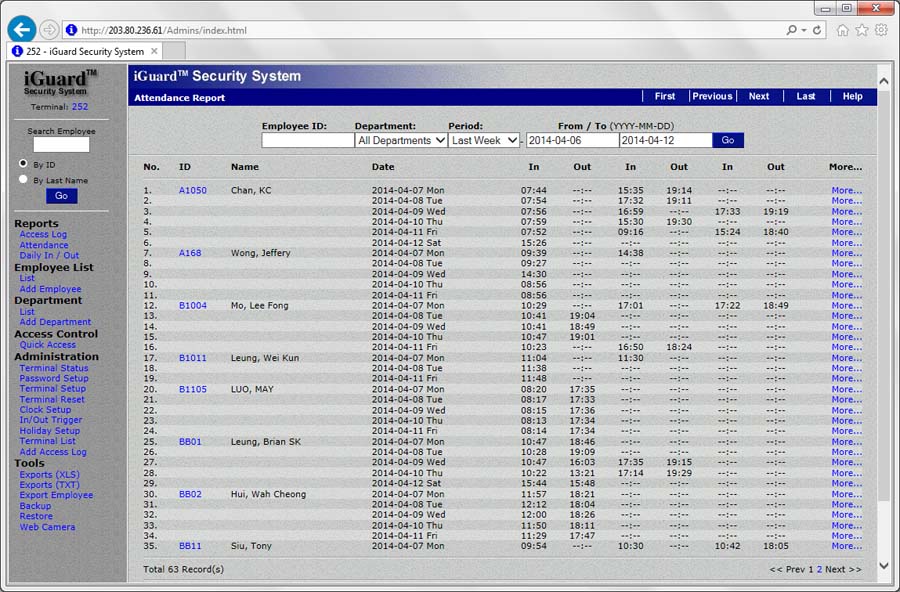Click Next in the report navigation bar
Viewport: 900px width, 592px height.
759,96
